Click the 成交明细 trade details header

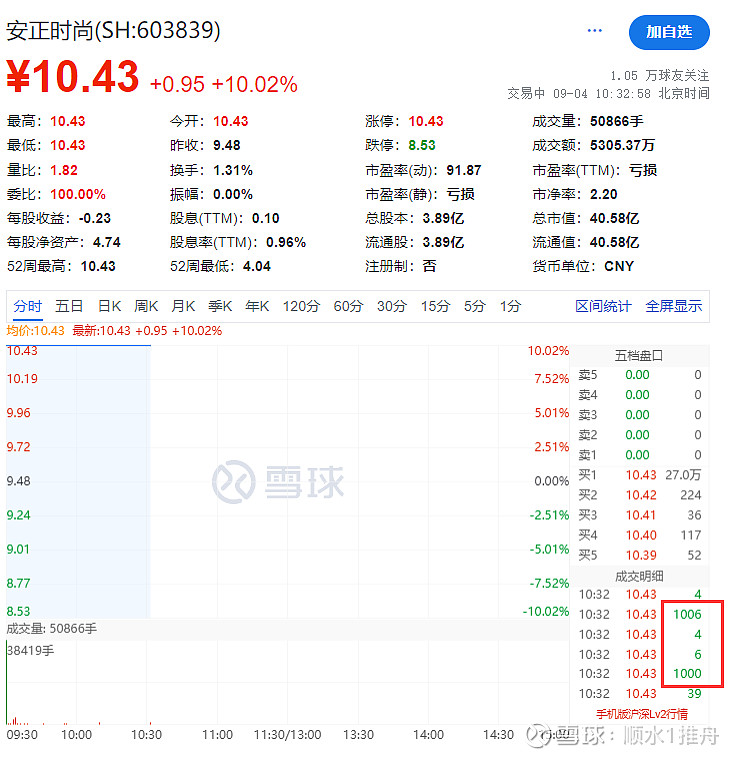click(639, 576)
